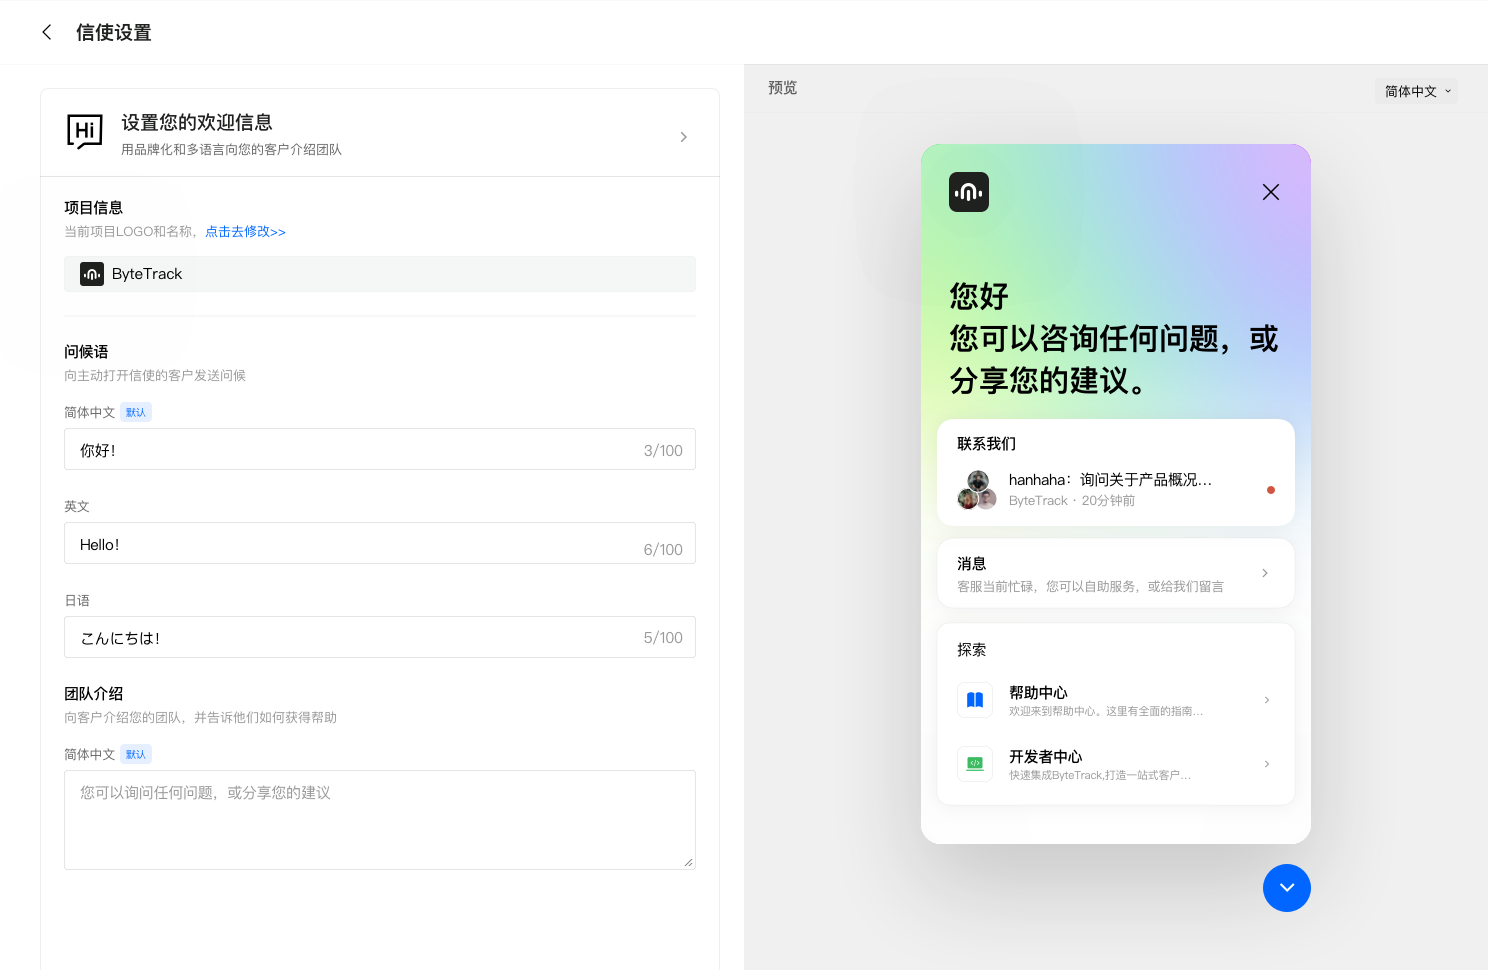Open the 点击去修改>> link

tap(245, 231)
